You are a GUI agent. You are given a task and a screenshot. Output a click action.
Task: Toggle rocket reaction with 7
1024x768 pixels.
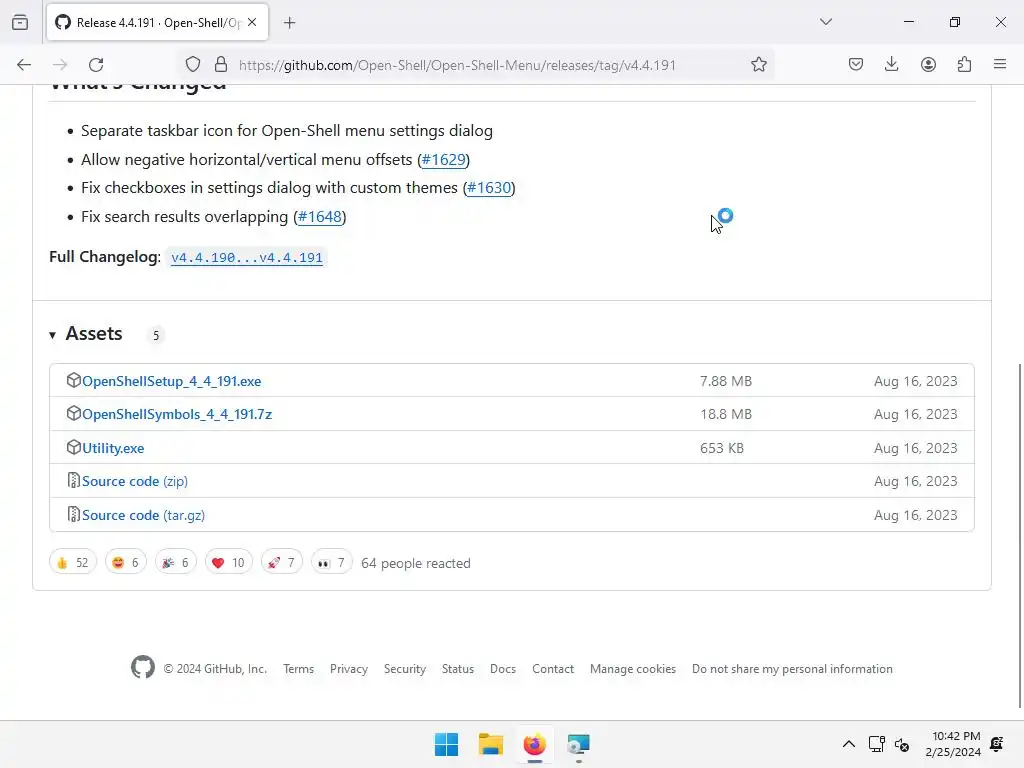(281, 563)
